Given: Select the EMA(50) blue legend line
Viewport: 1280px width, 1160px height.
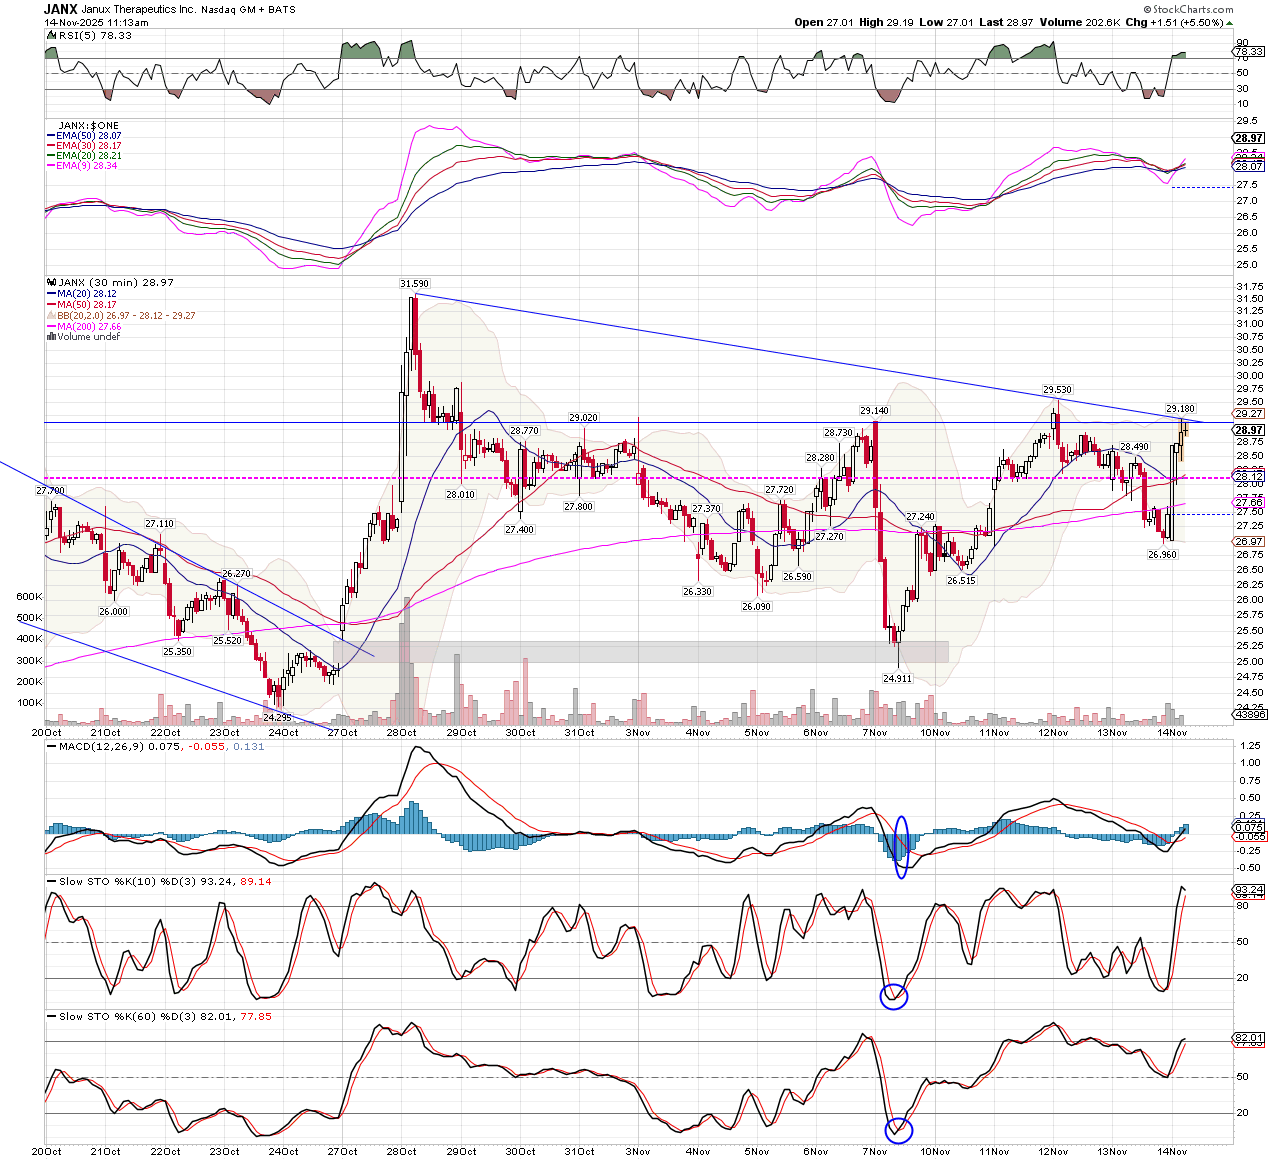Looking at the screenshot, I should click(50, 136).
